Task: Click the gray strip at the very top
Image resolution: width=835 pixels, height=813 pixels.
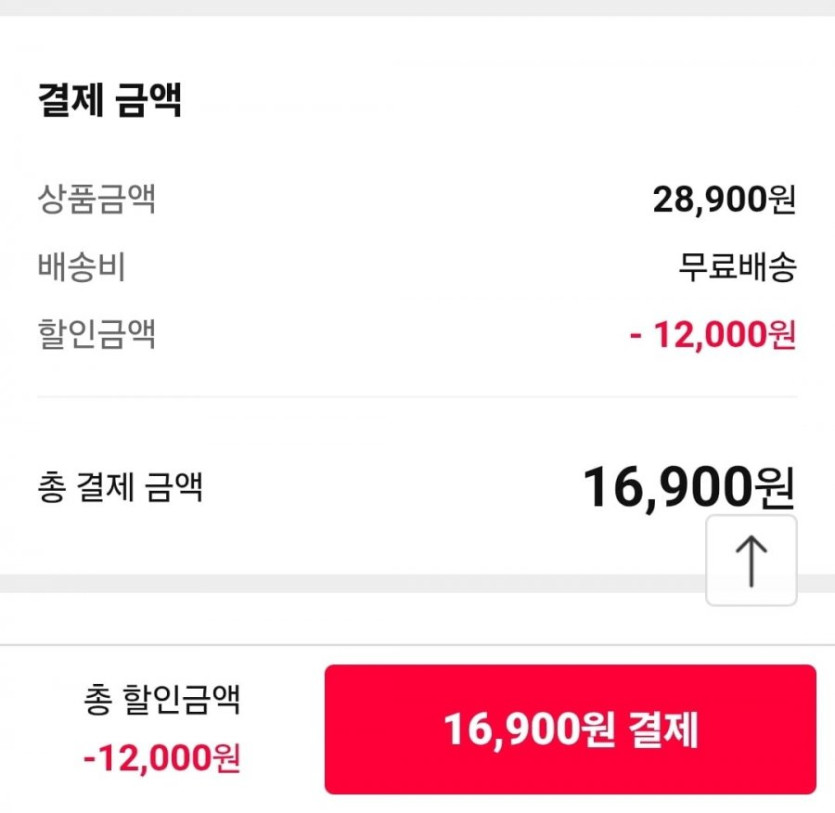Action: coord(417,7)
